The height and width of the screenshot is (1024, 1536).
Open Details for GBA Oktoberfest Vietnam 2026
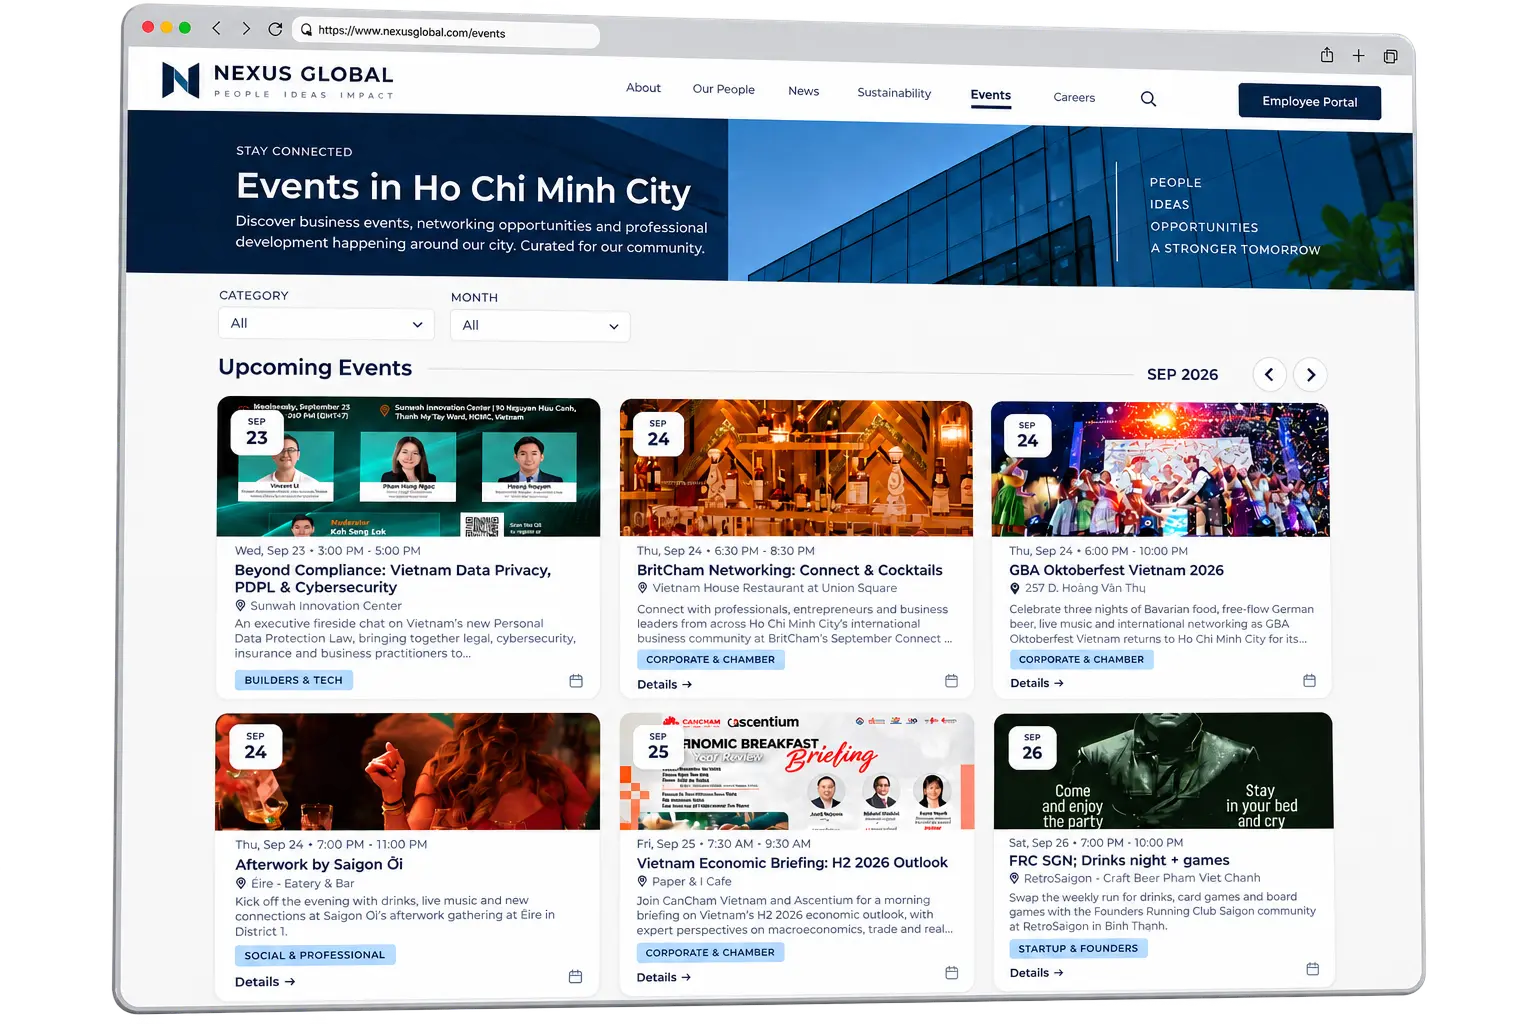1036,684
